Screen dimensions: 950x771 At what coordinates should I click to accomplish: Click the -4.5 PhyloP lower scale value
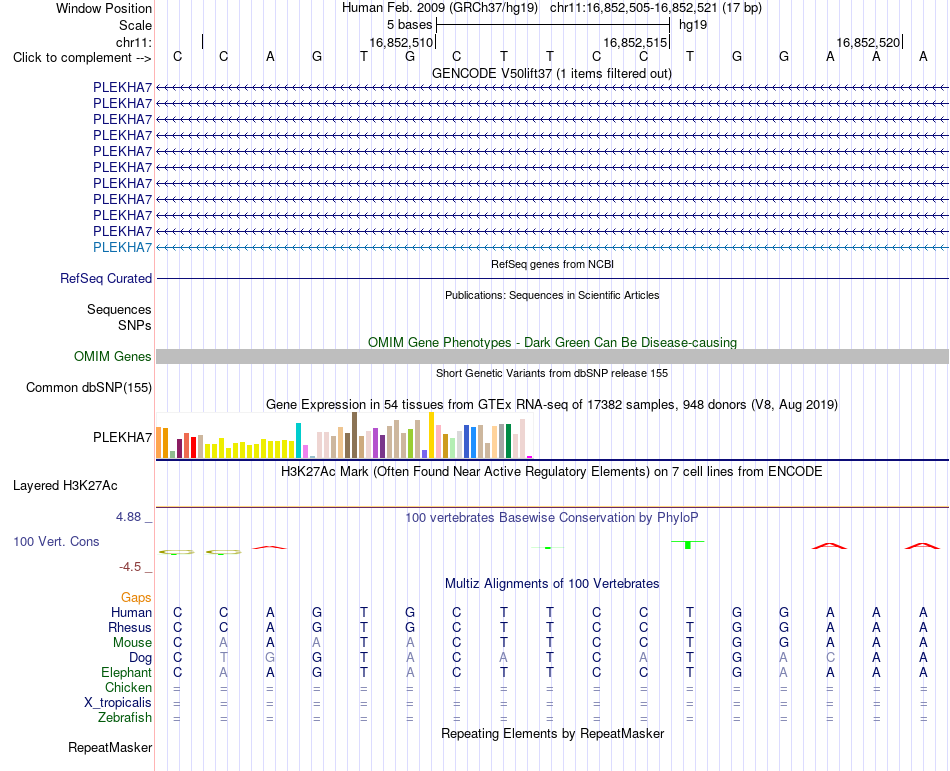[x=130, y=567]
